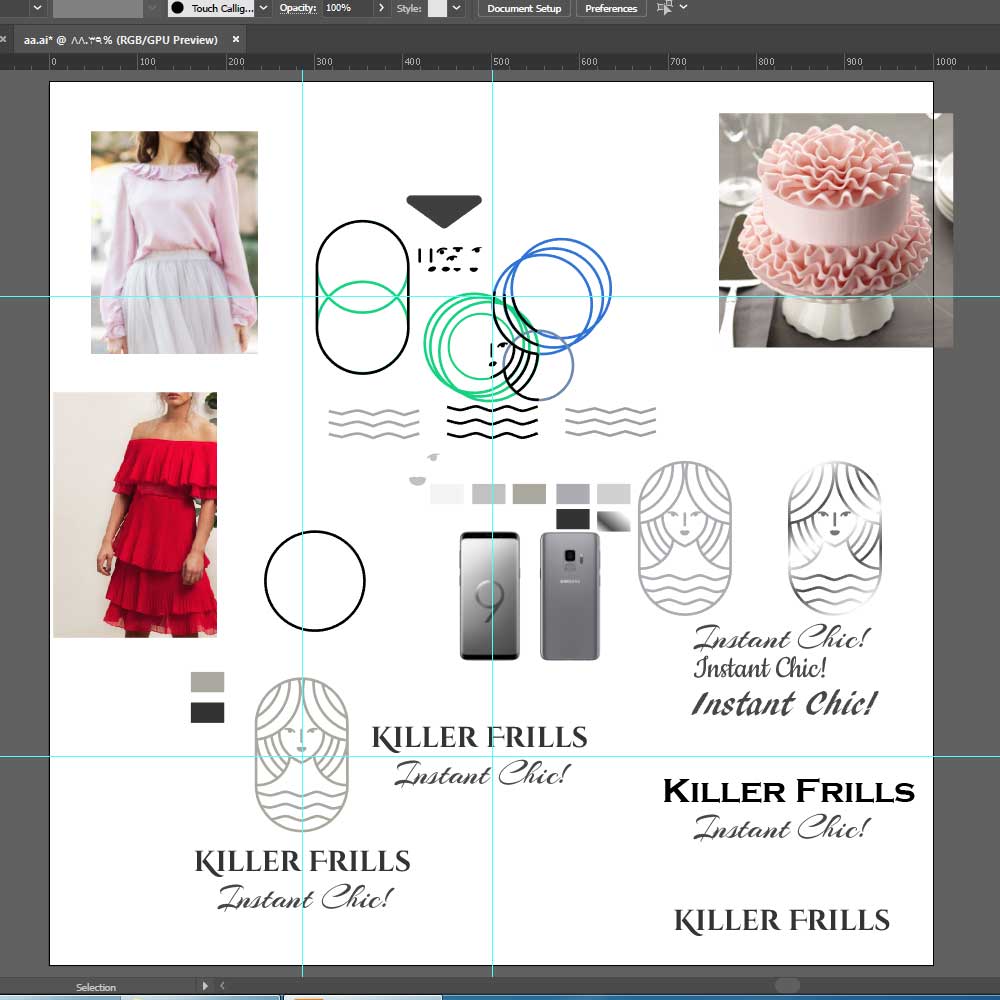Select the gray swatch beside the bottom-left logo

pyautogui.click(x=207, y=682)
